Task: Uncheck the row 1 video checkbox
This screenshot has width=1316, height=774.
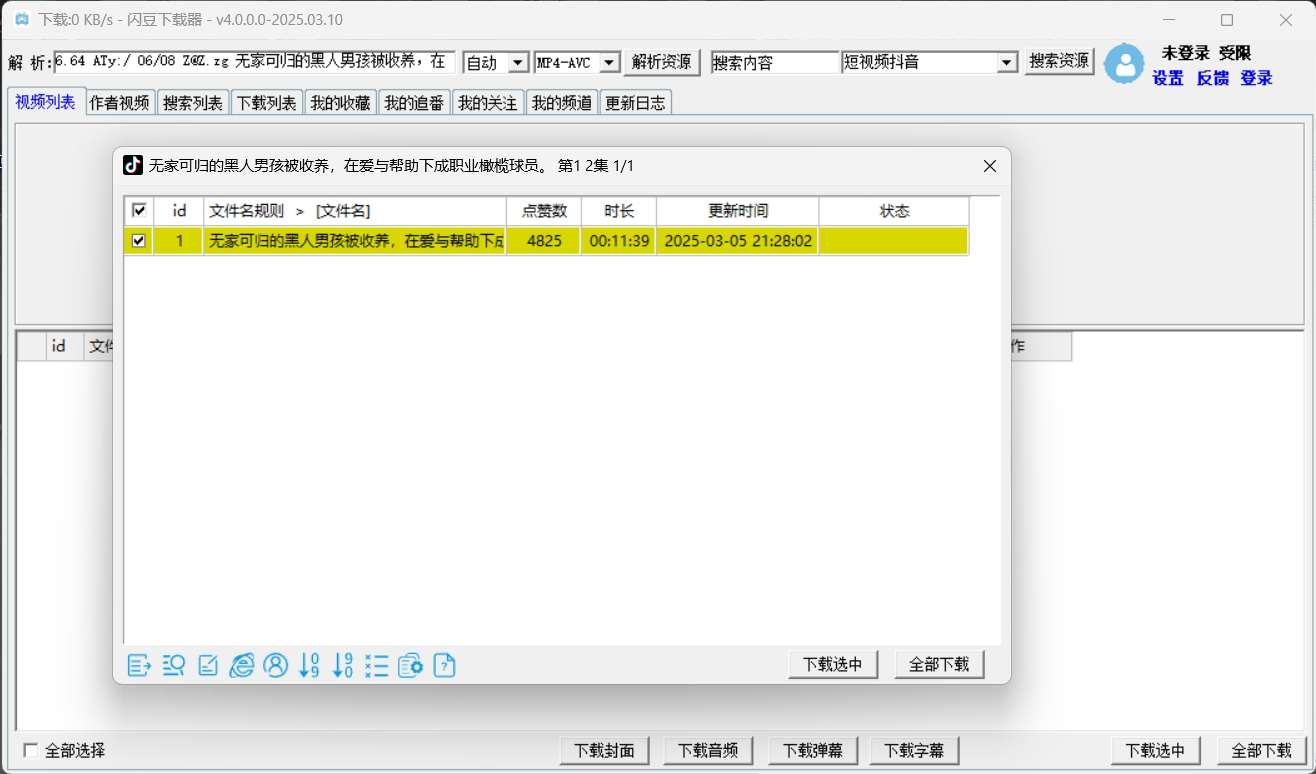Action: (x=139, y=241)
